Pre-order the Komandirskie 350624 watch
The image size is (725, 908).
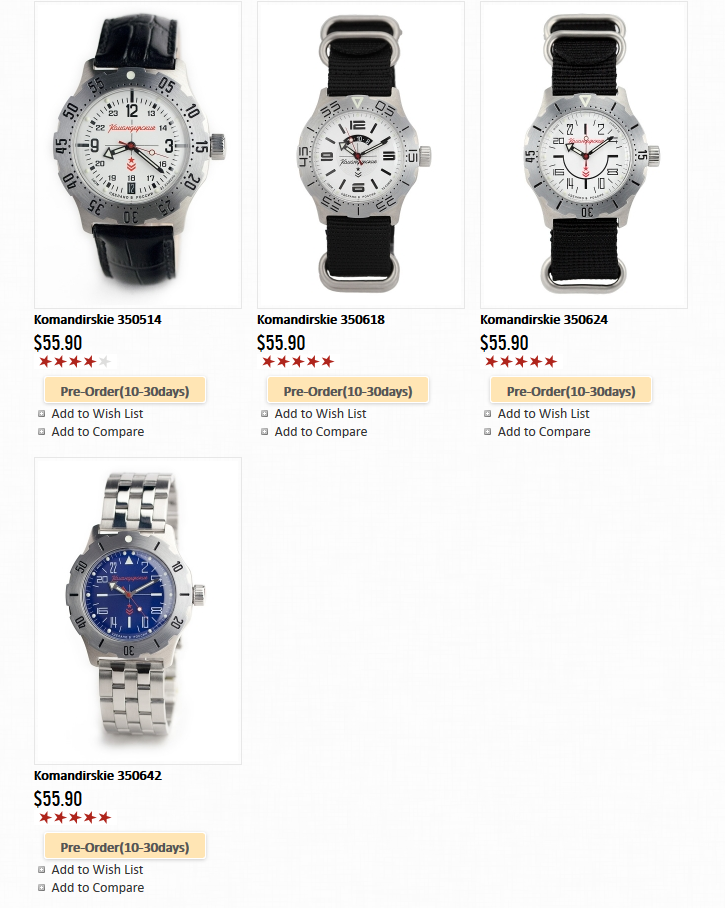coord(571,391)
